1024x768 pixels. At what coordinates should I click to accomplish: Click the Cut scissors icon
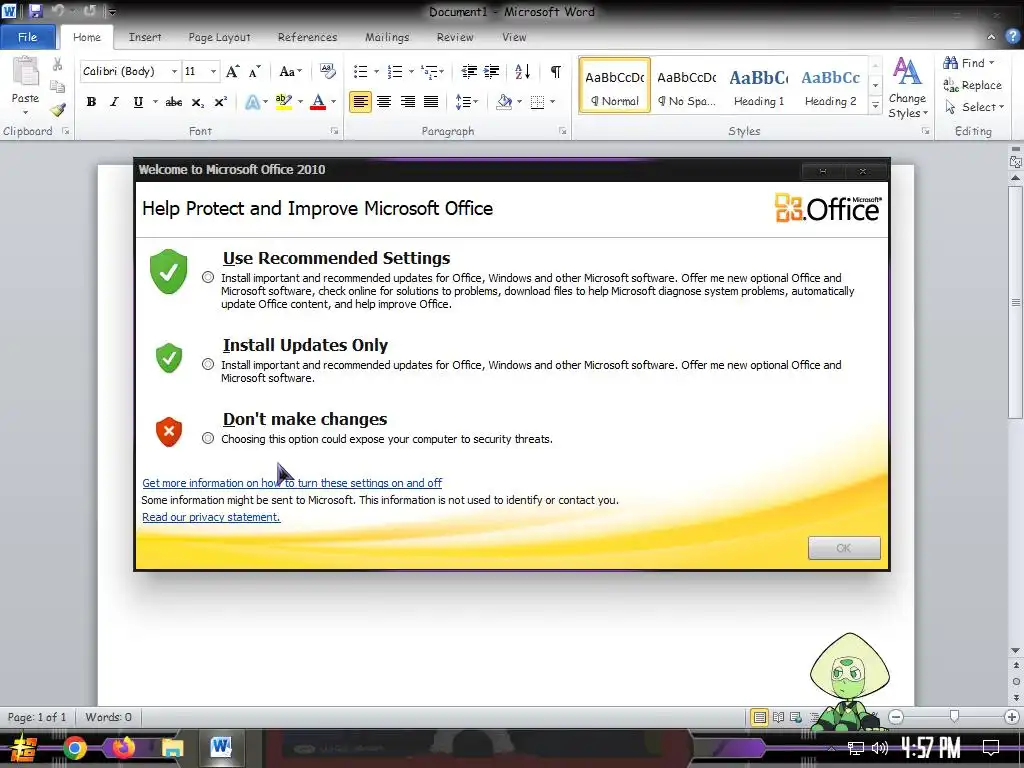point(57,65)
